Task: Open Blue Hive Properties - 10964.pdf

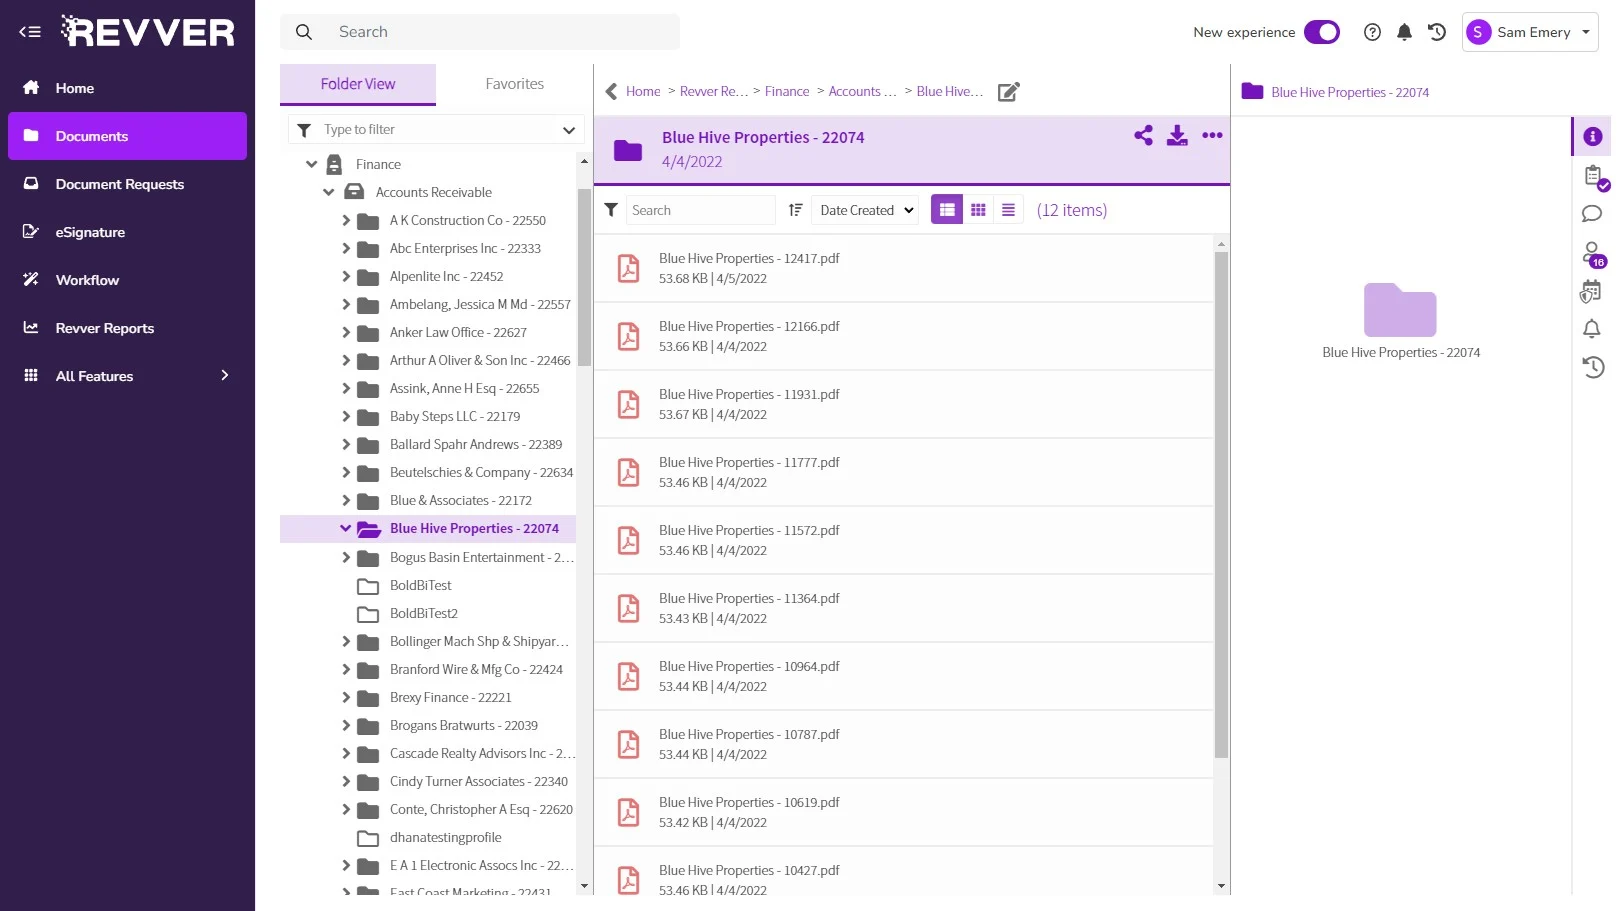Action: 749,667
